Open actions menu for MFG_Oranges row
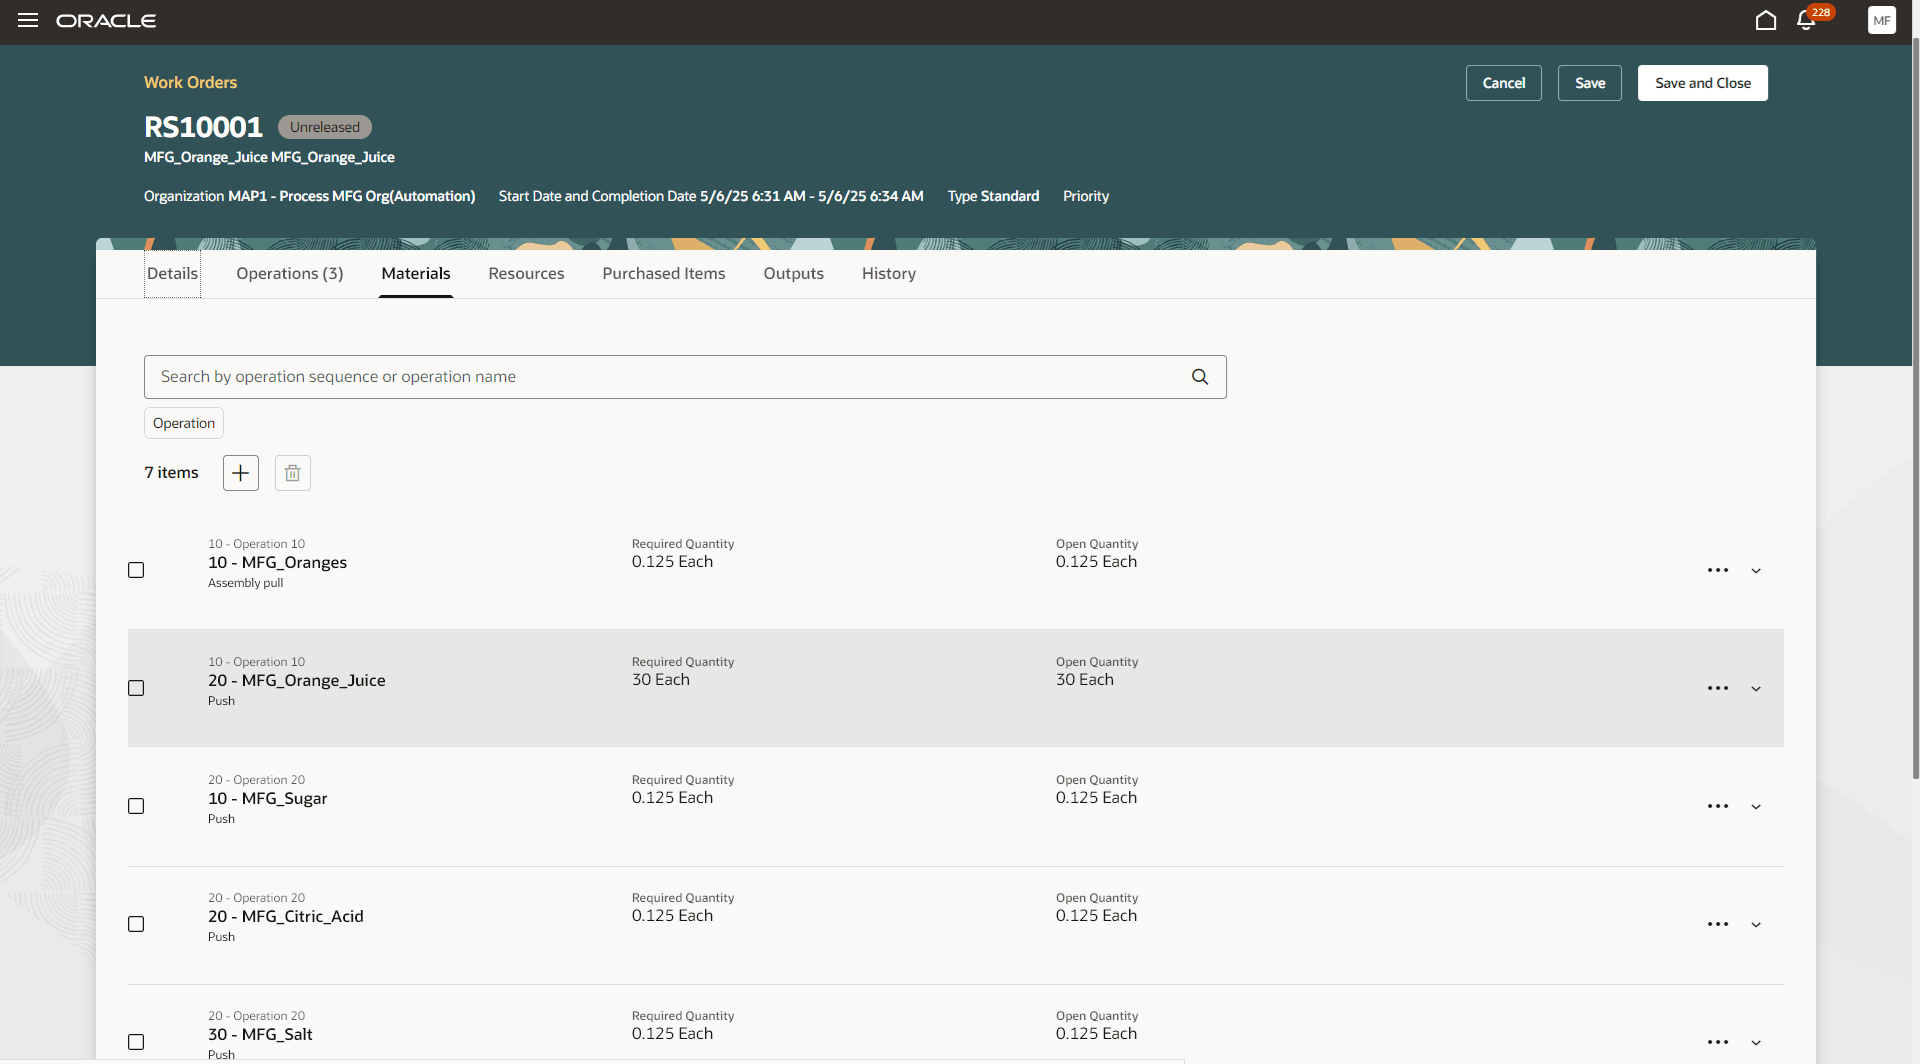Screen dimensions: 1920x1064 pos(1718,570)
